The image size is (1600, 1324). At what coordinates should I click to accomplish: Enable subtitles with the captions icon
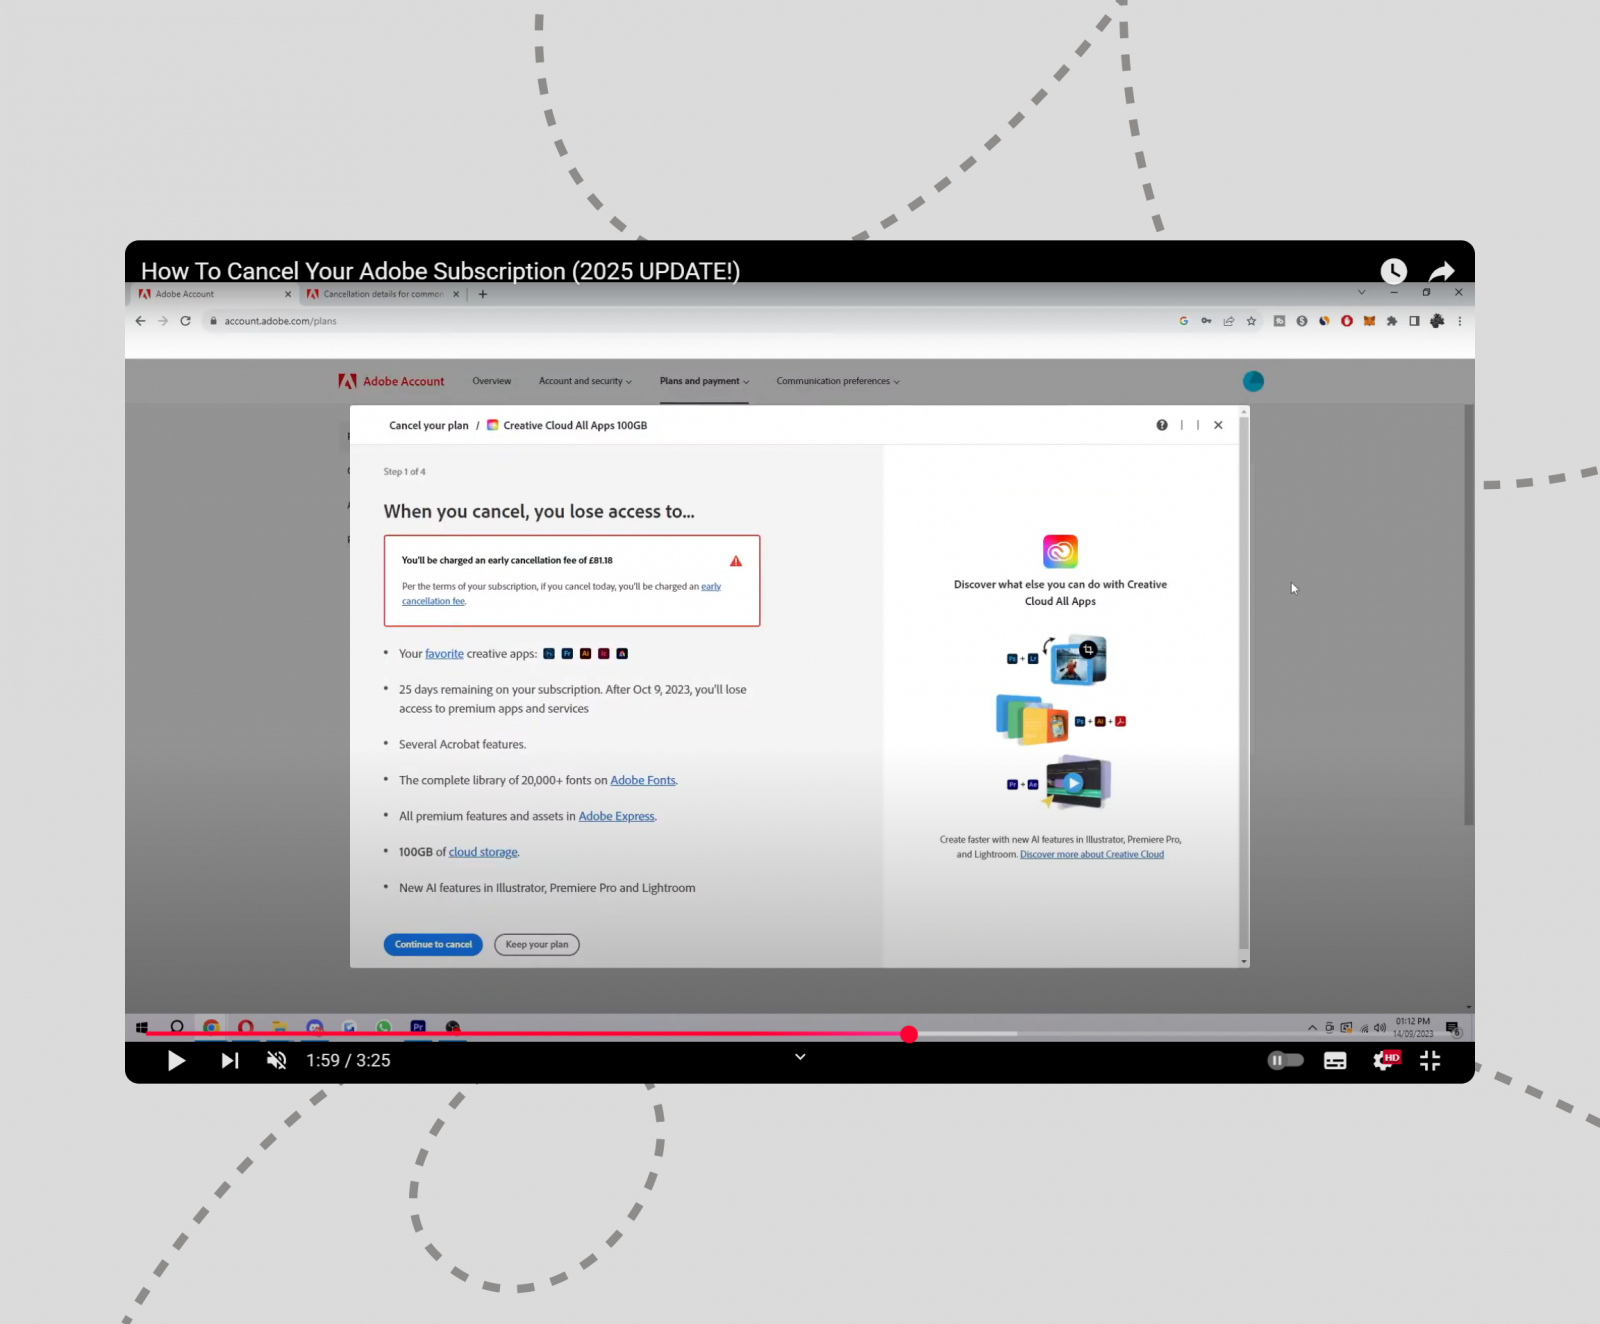(1335, 1060)
